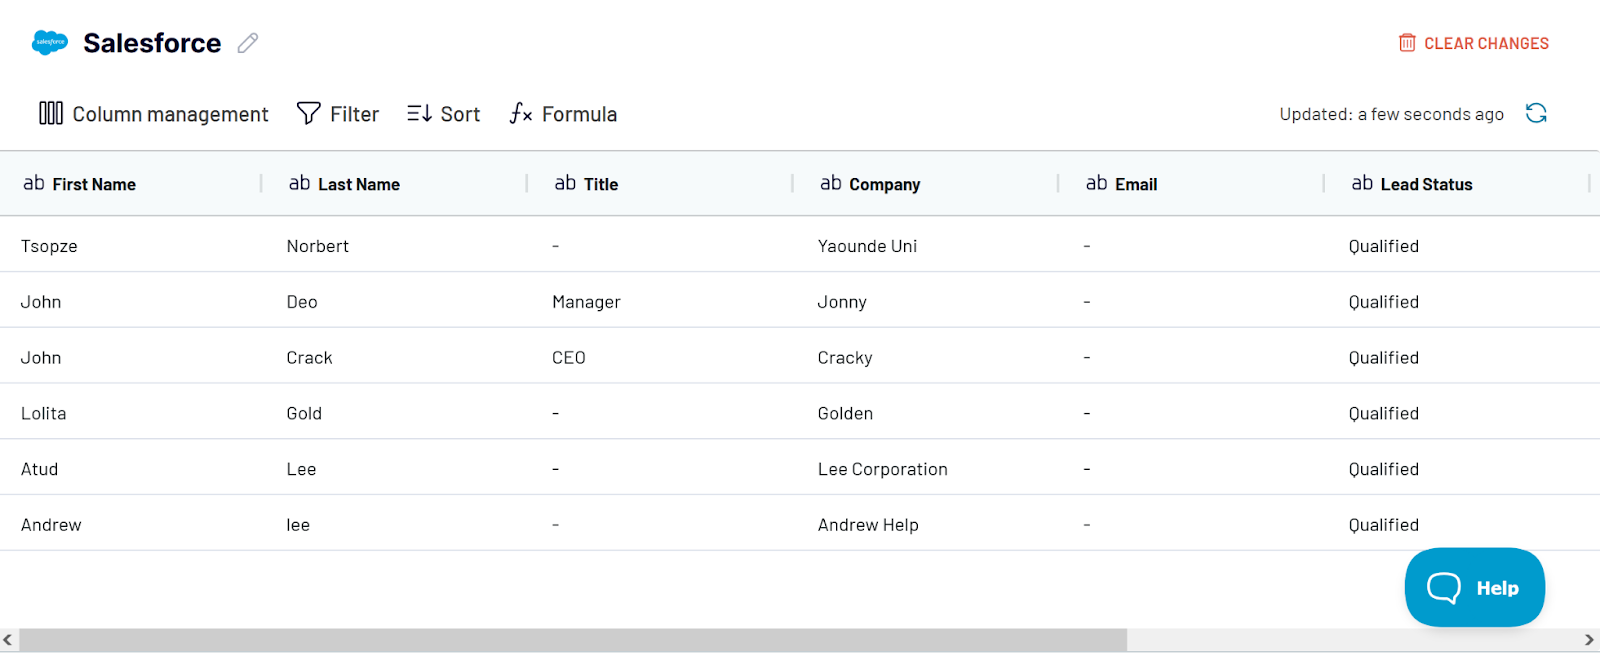Click the Sort arrow icon

coord(419,113)
